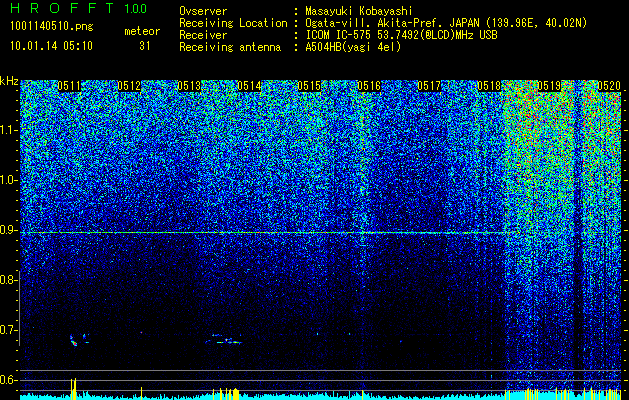Click the 'Receiver' field label
This screenshot has width=629, height=400.
click(203, 35)
